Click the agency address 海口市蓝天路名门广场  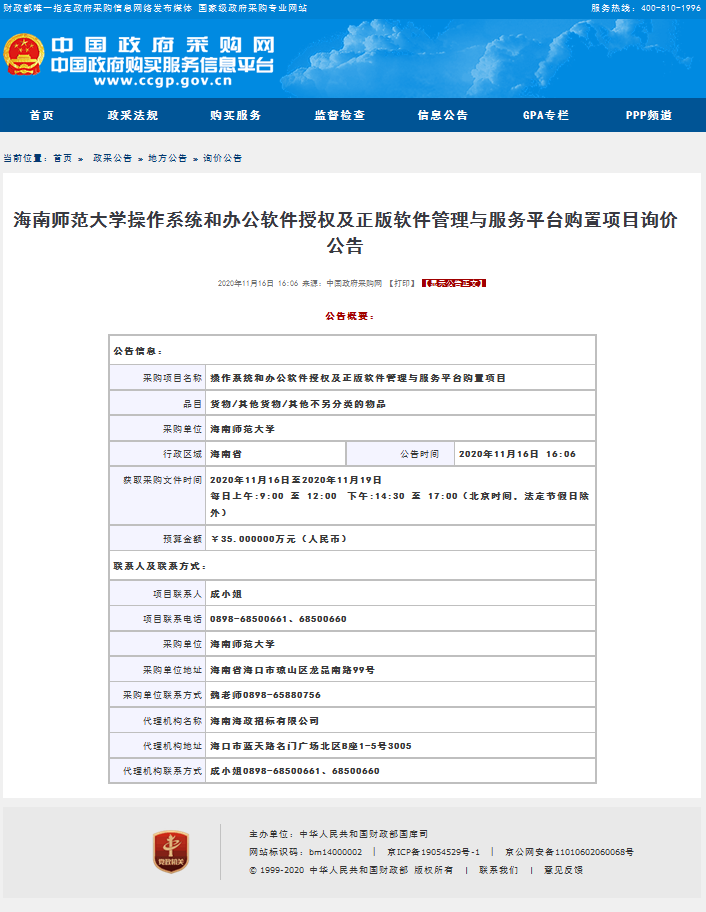[311, 746]
